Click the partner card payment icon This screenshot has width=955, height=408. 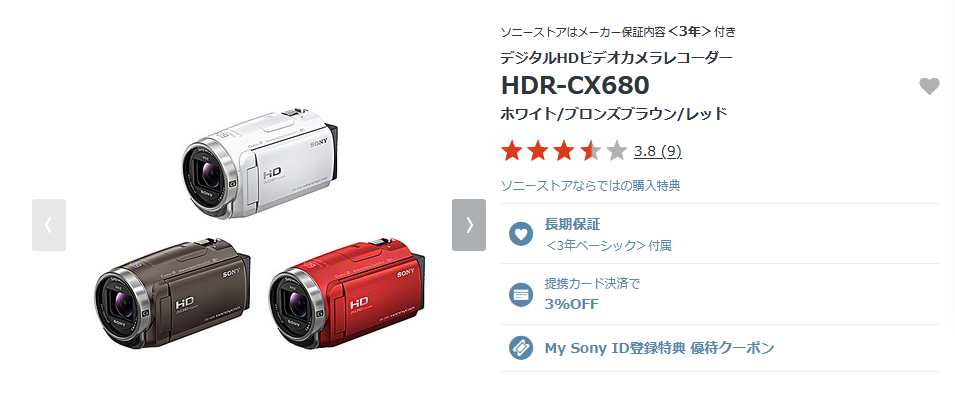click(x=521, y=295)
